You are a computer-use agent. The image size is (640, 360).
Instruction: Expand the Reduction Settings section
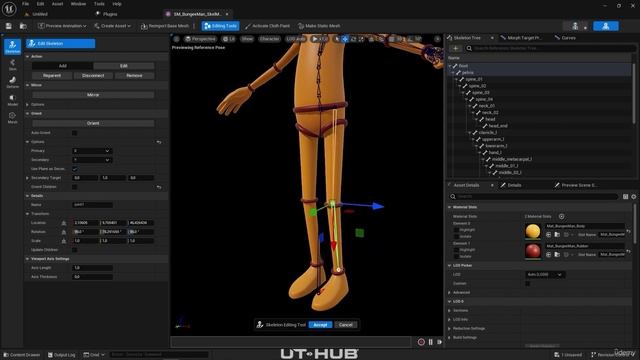pos(450,329)
